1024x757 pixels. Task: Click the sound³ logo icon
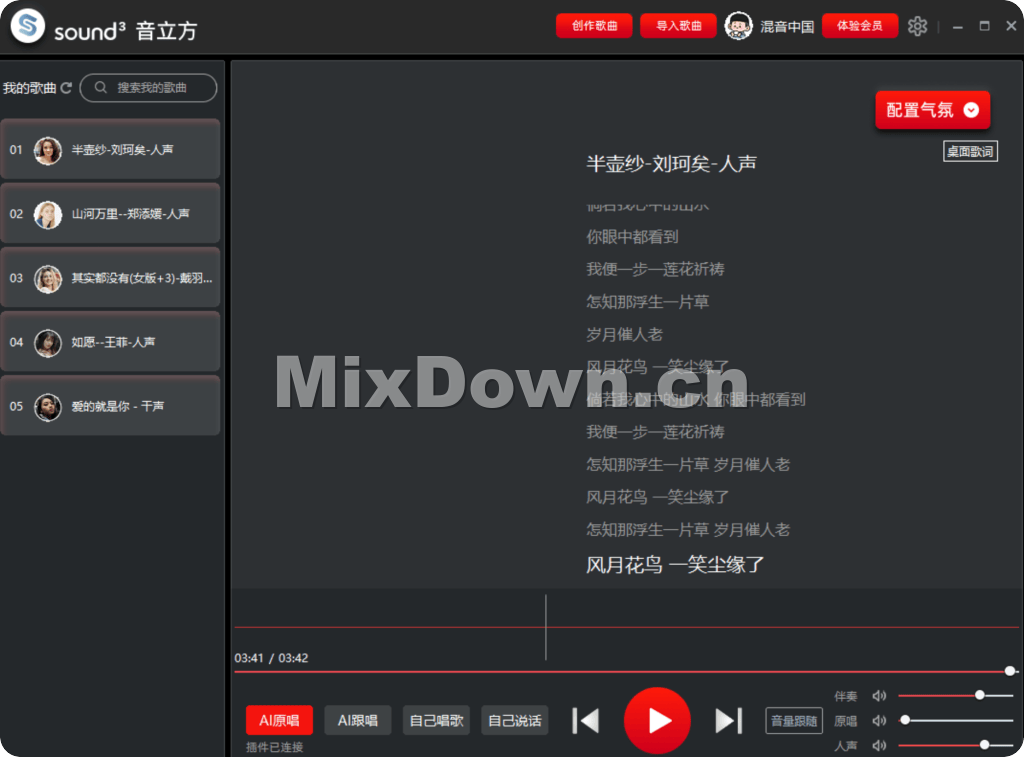[x=27, y=26]
